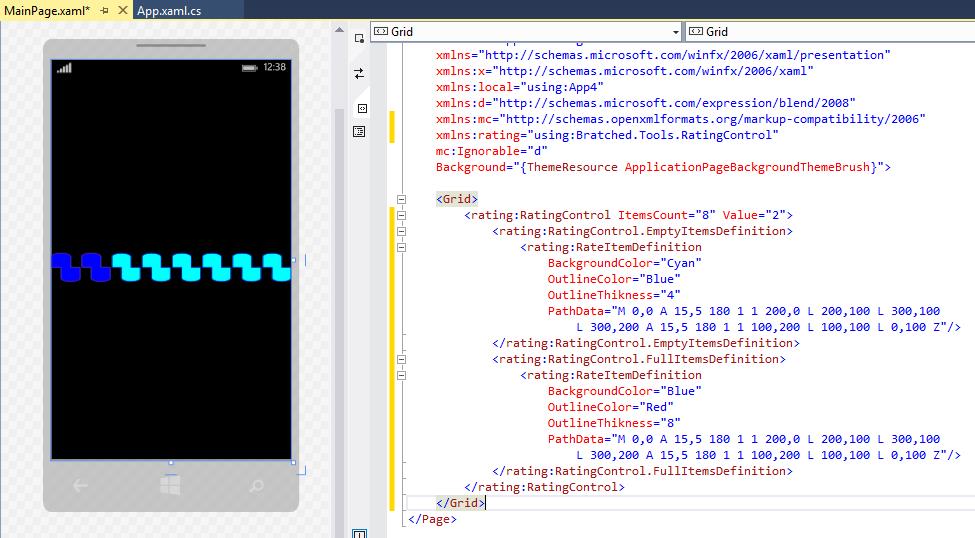
Task: Click the closing </Grid> tag
Action: click(460, 503)
